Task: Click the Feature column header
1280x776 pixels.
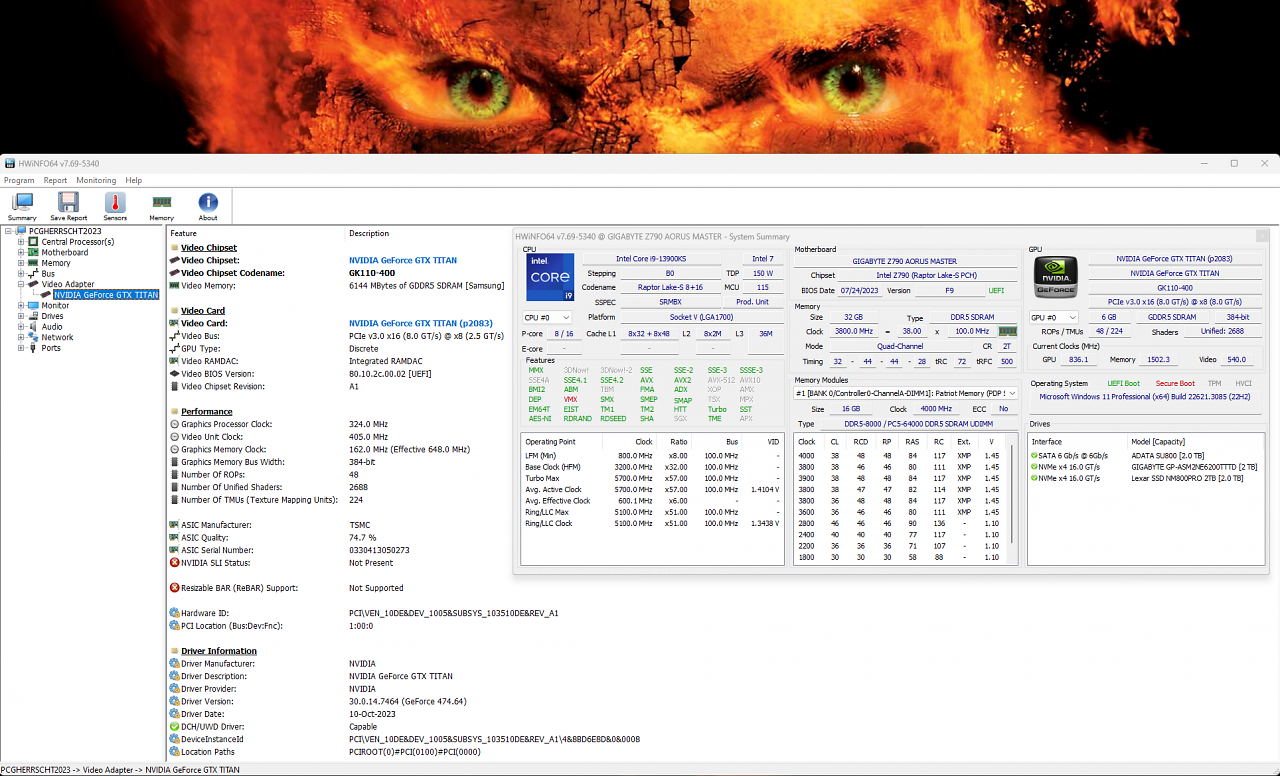Action: [183, 233]
